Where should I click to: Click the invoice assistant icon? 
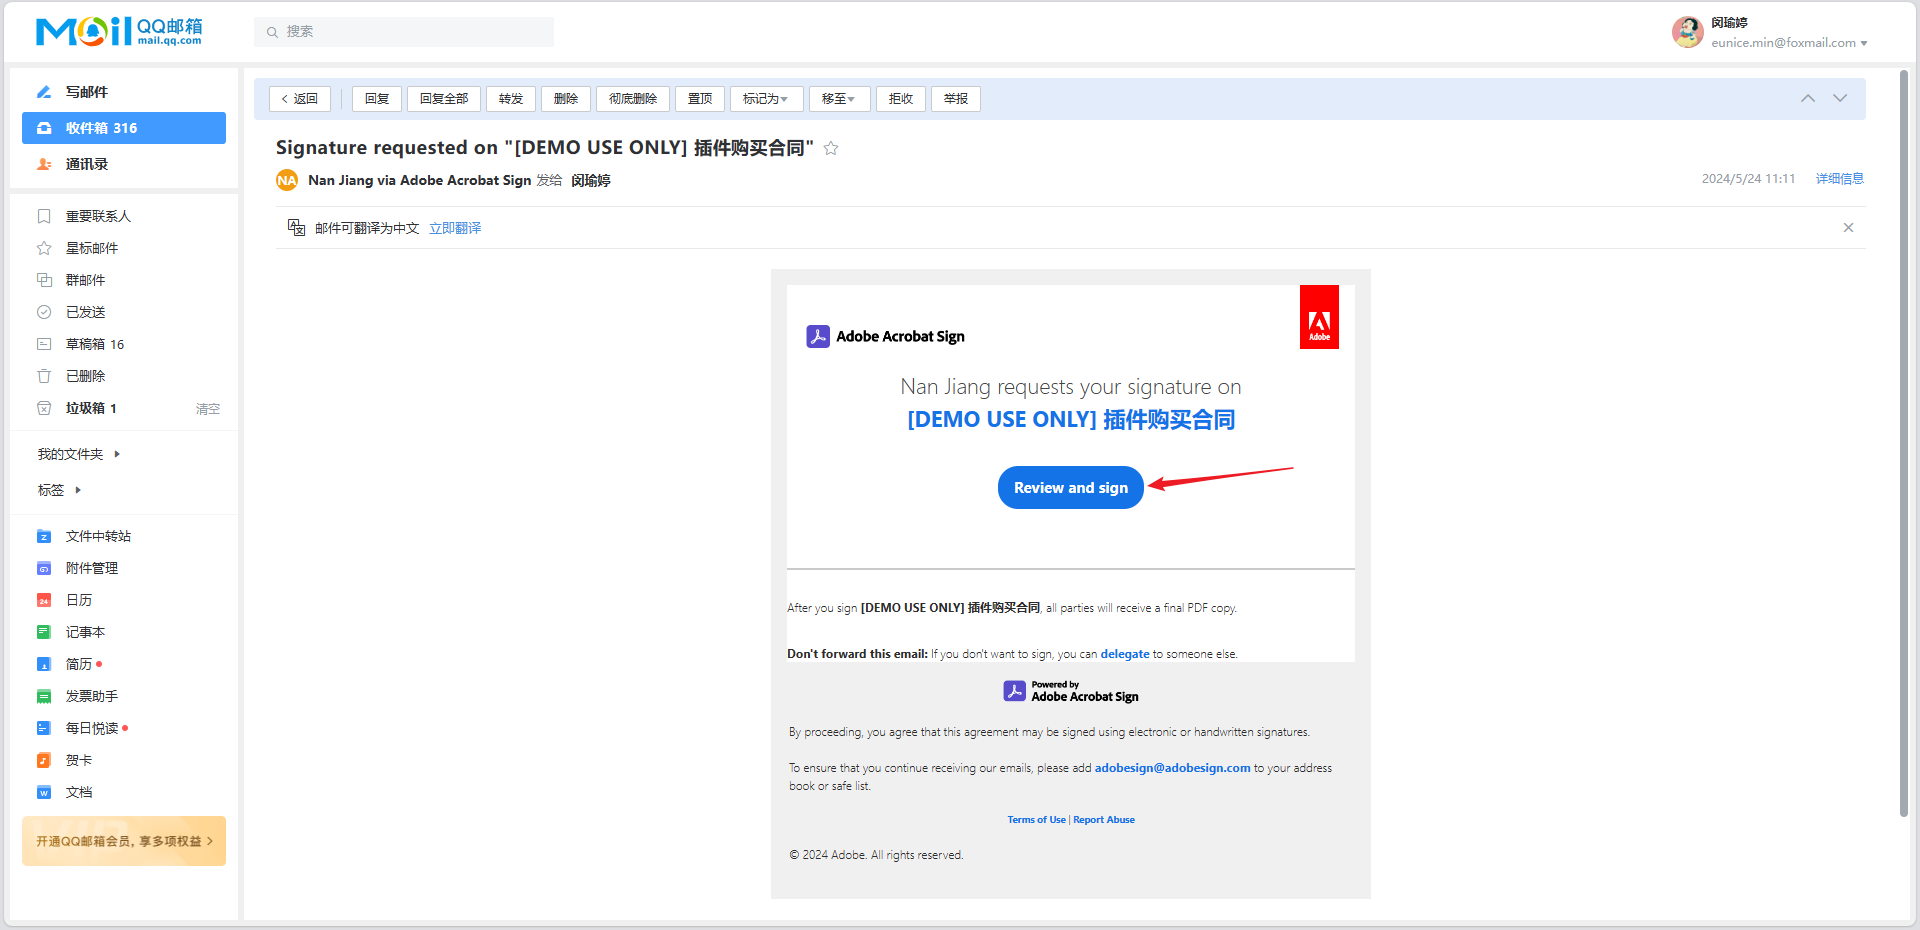pyautogui.click(x=44, y=696)
